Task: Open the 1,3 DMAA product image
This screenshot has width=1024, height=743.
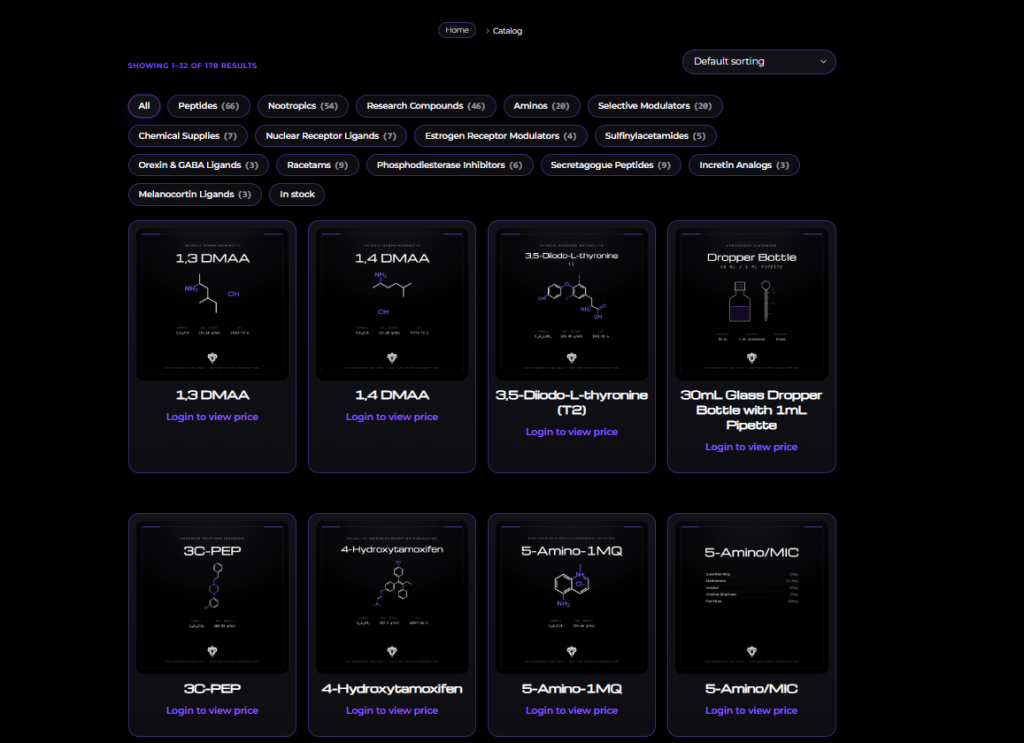Action: (x=212, y=304)
